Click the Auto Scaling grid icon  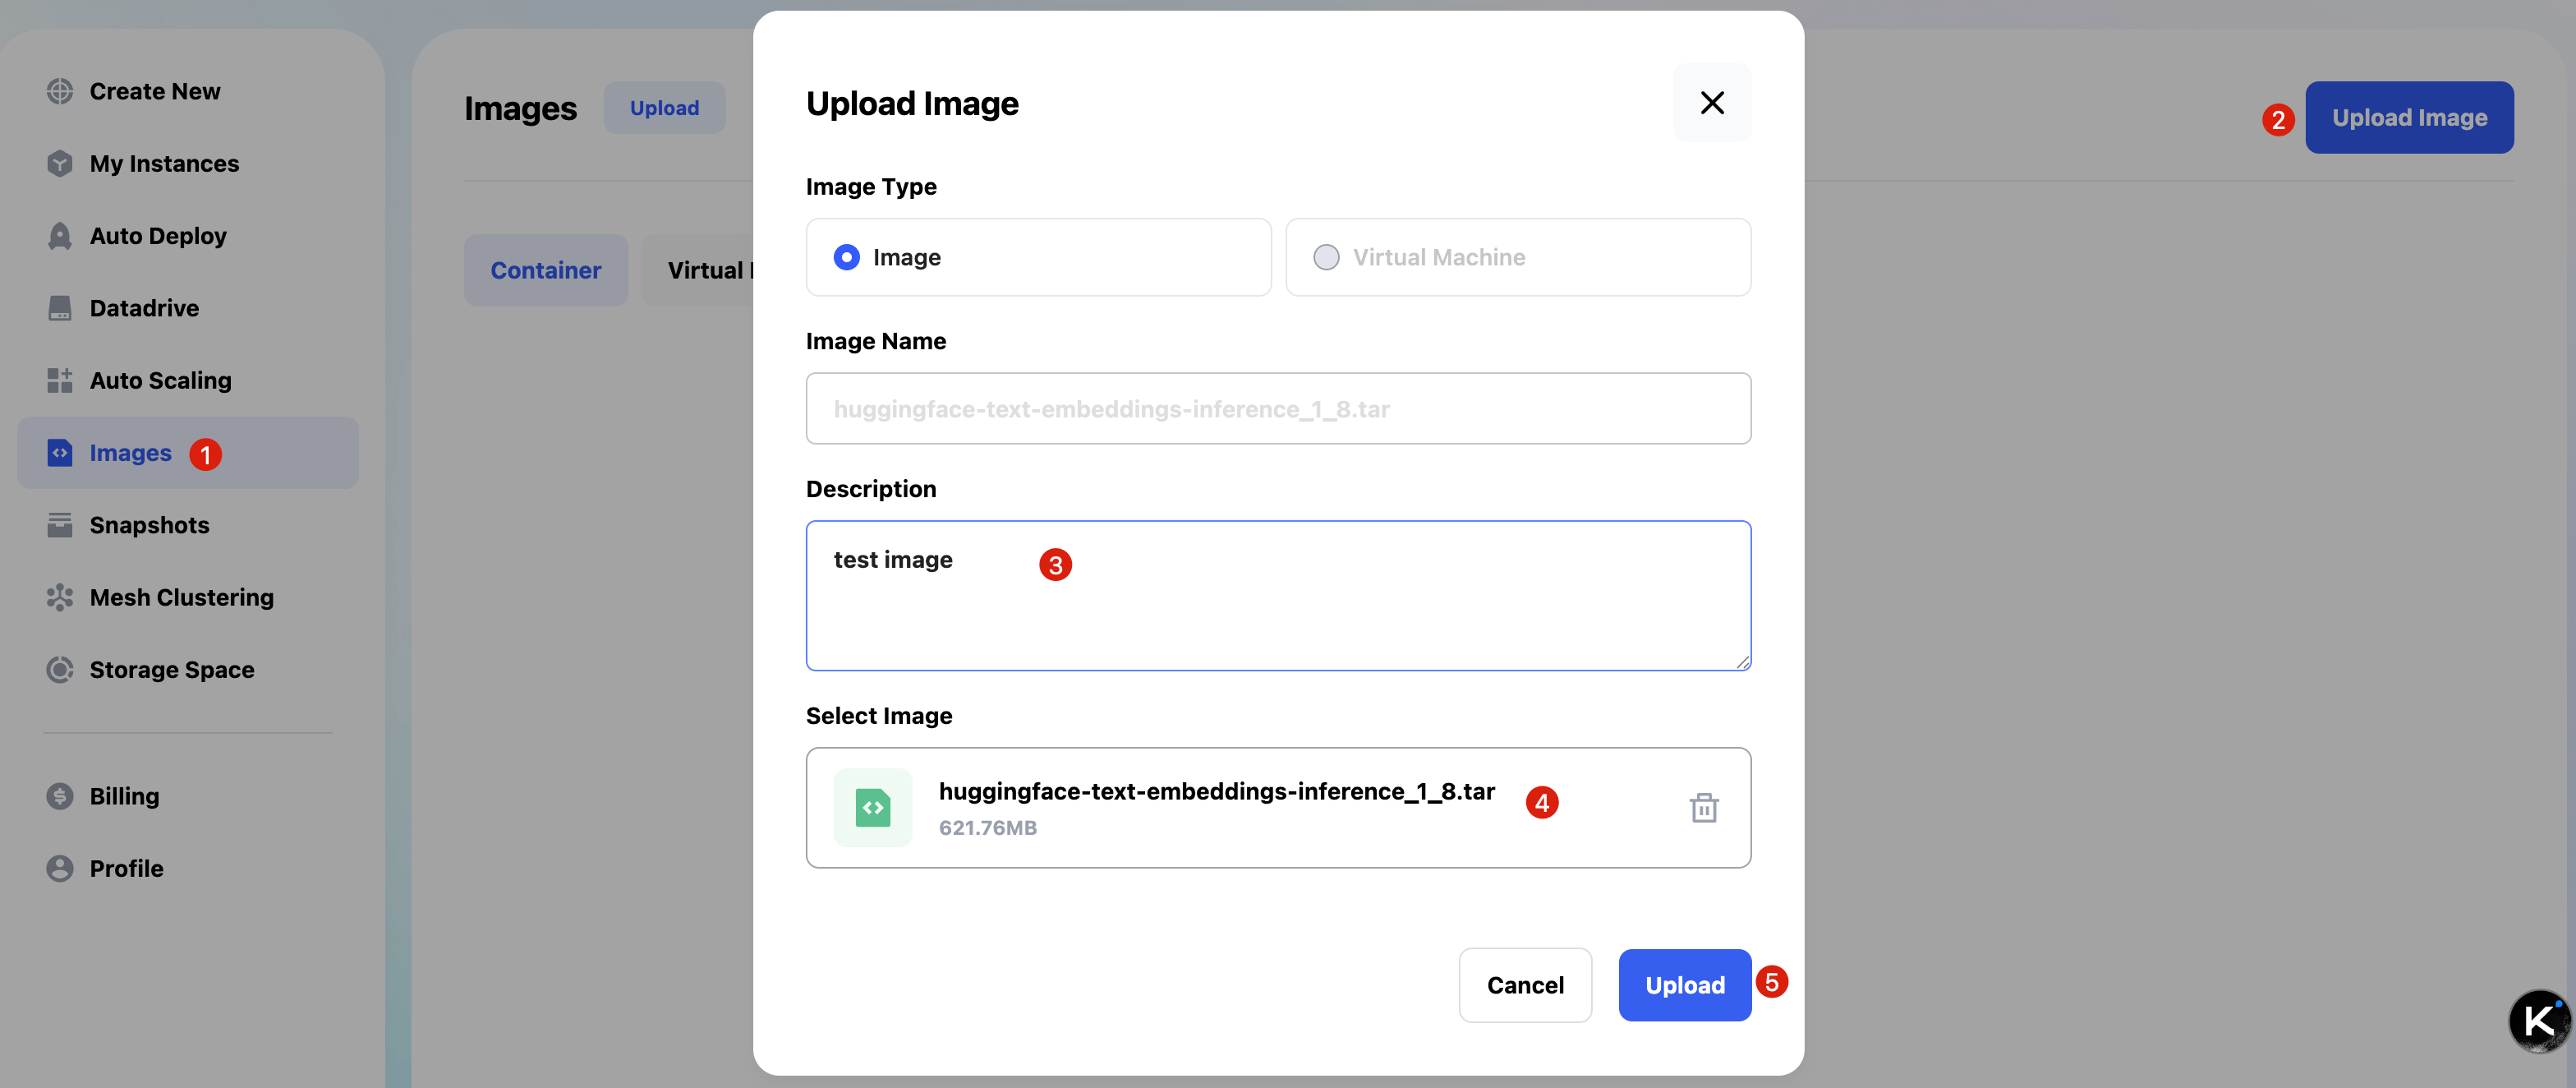60,380
